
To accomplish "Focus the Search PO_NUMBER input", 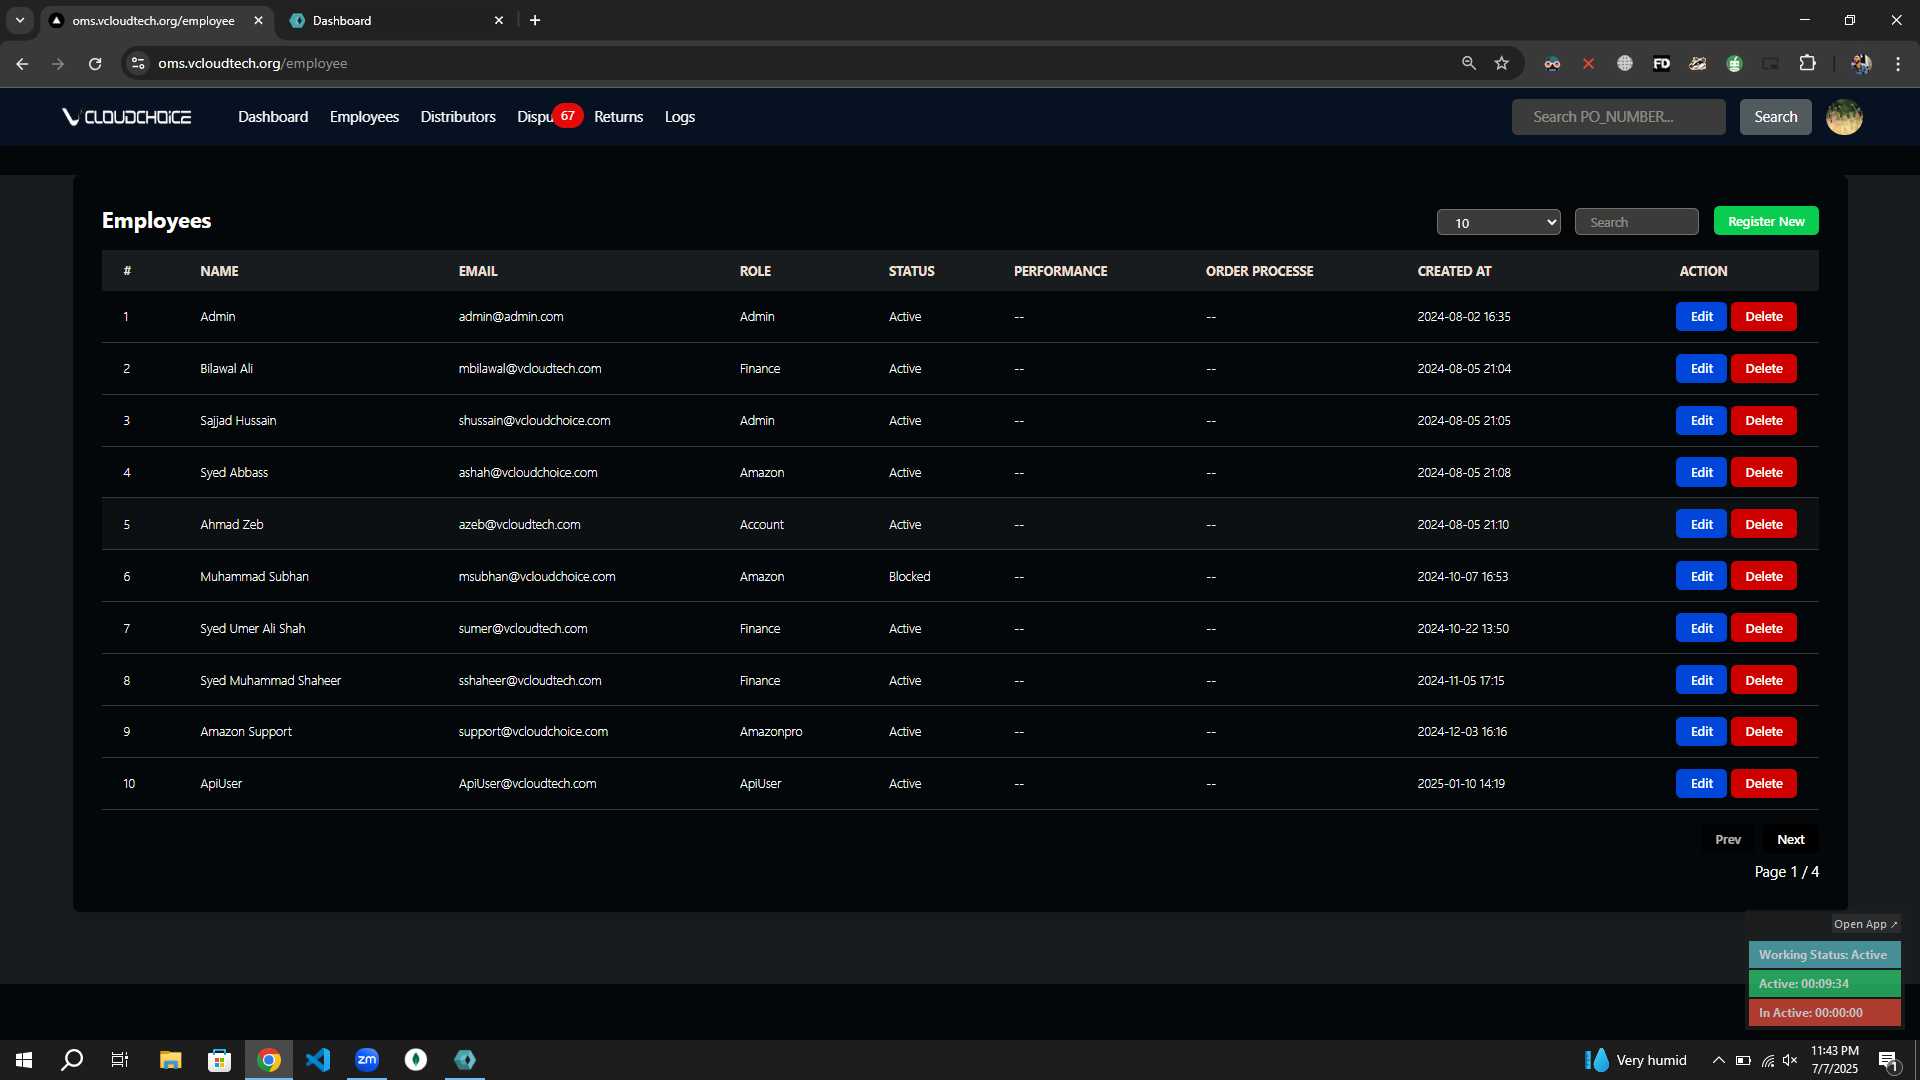I will coord(1618,117).
